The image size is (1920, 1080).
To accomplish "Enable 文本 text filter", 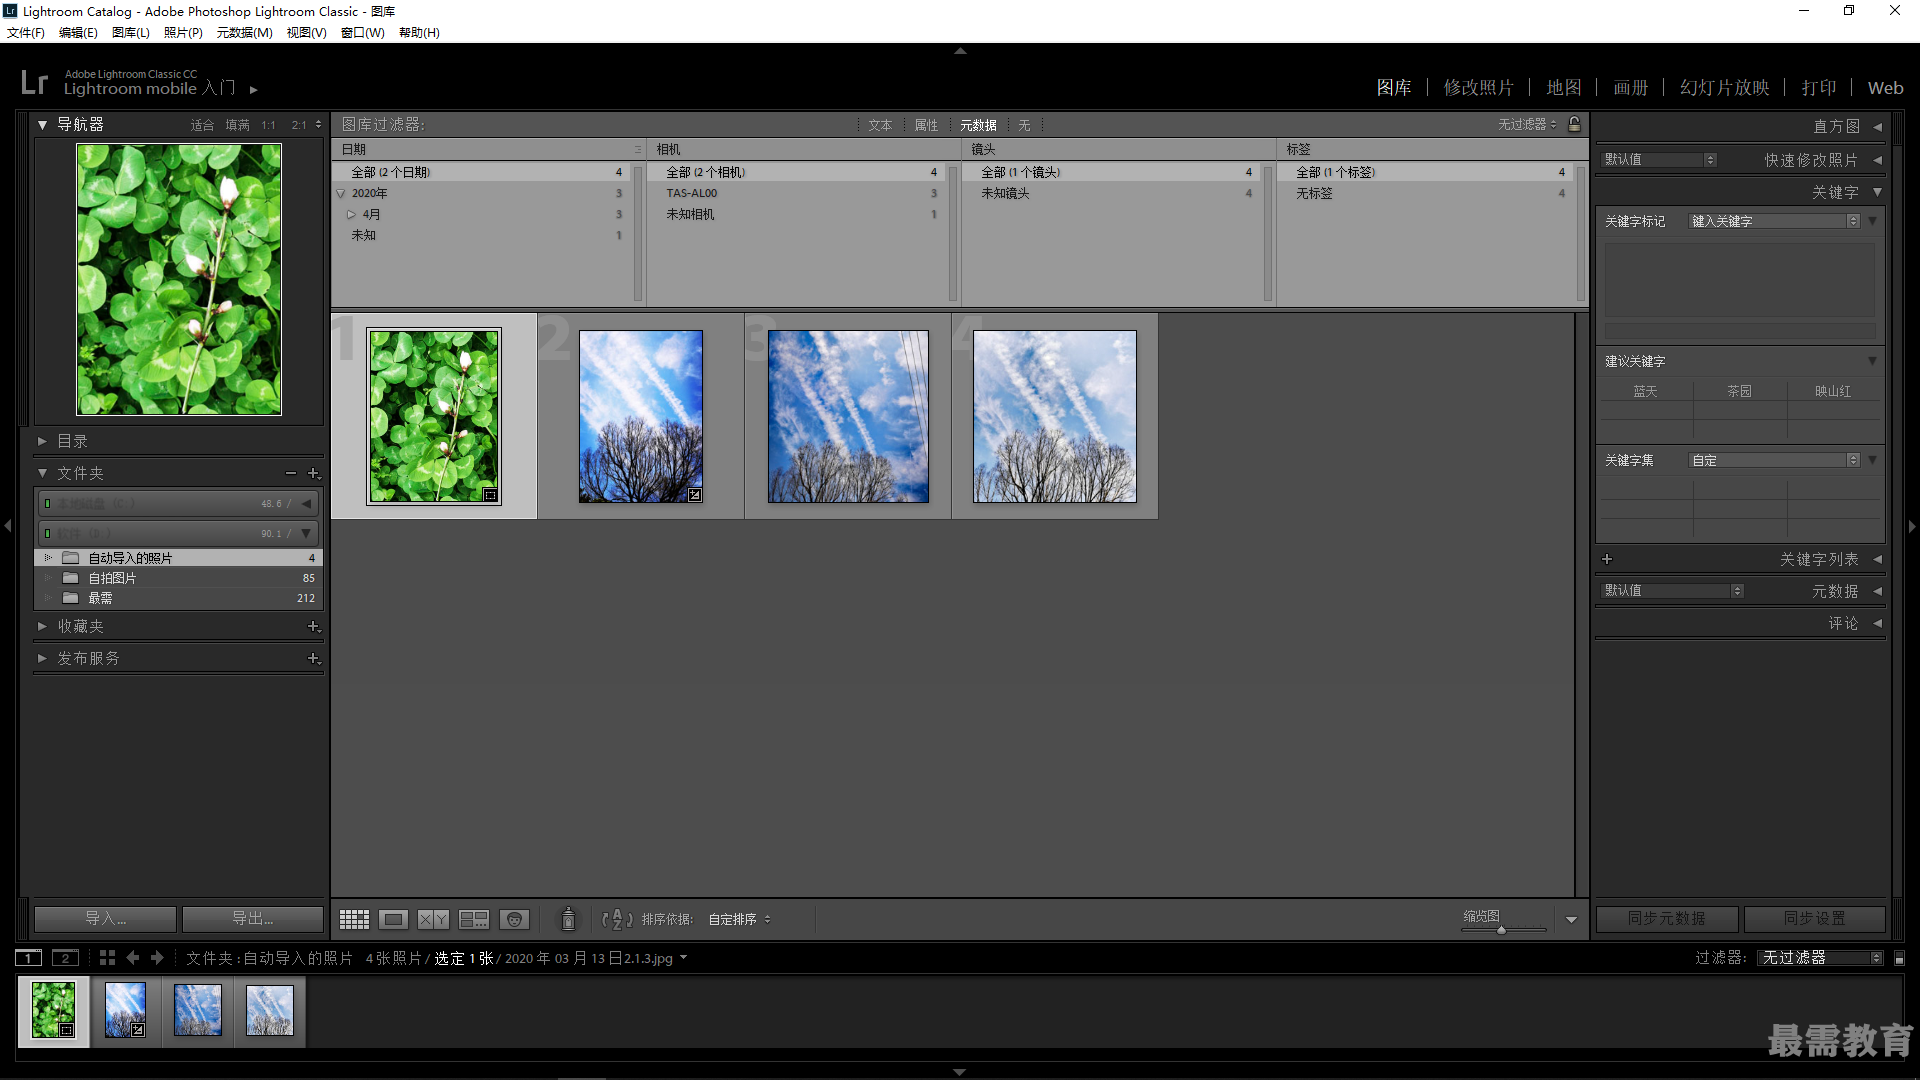I will (880, 125).
